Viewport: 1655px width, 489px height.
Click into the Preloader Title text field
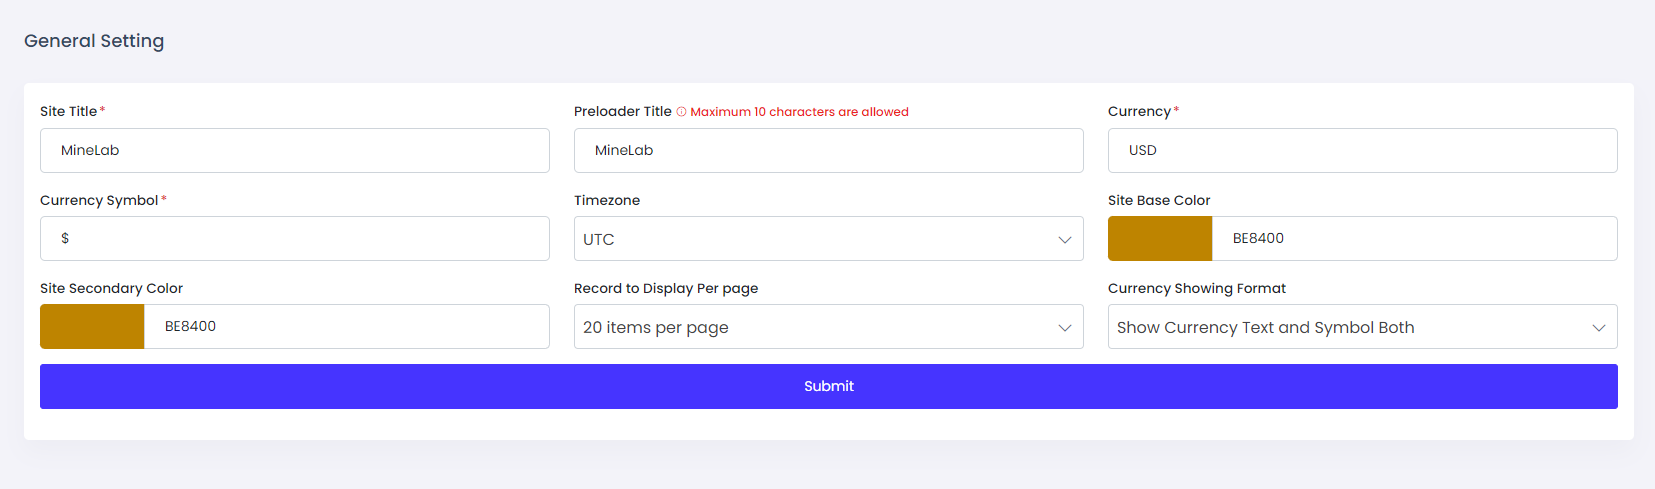tap(828, 151)
